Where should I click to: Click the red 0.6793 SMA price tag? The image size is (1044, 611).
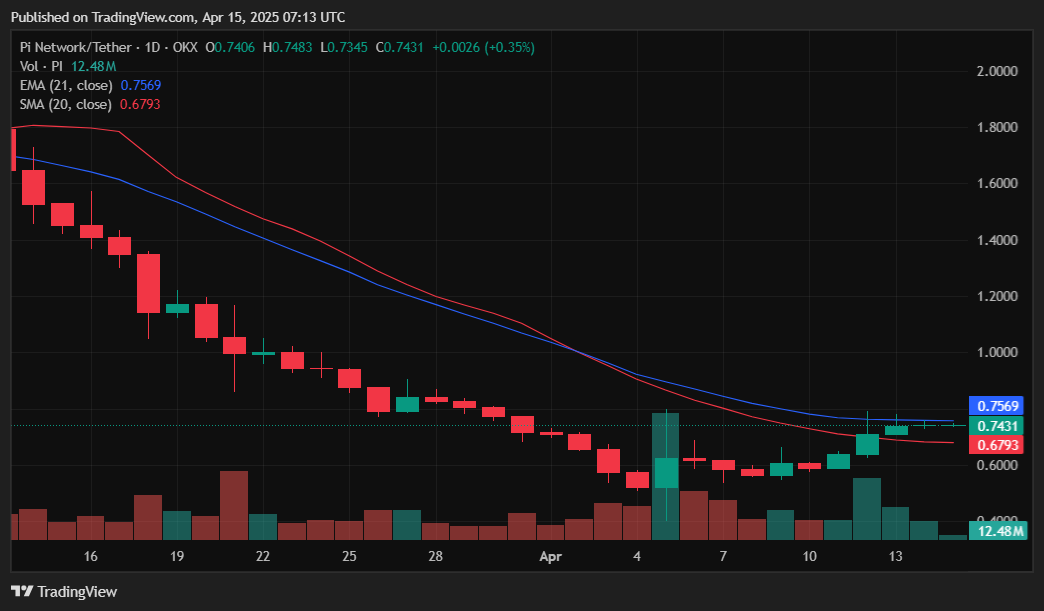[996, 444]
